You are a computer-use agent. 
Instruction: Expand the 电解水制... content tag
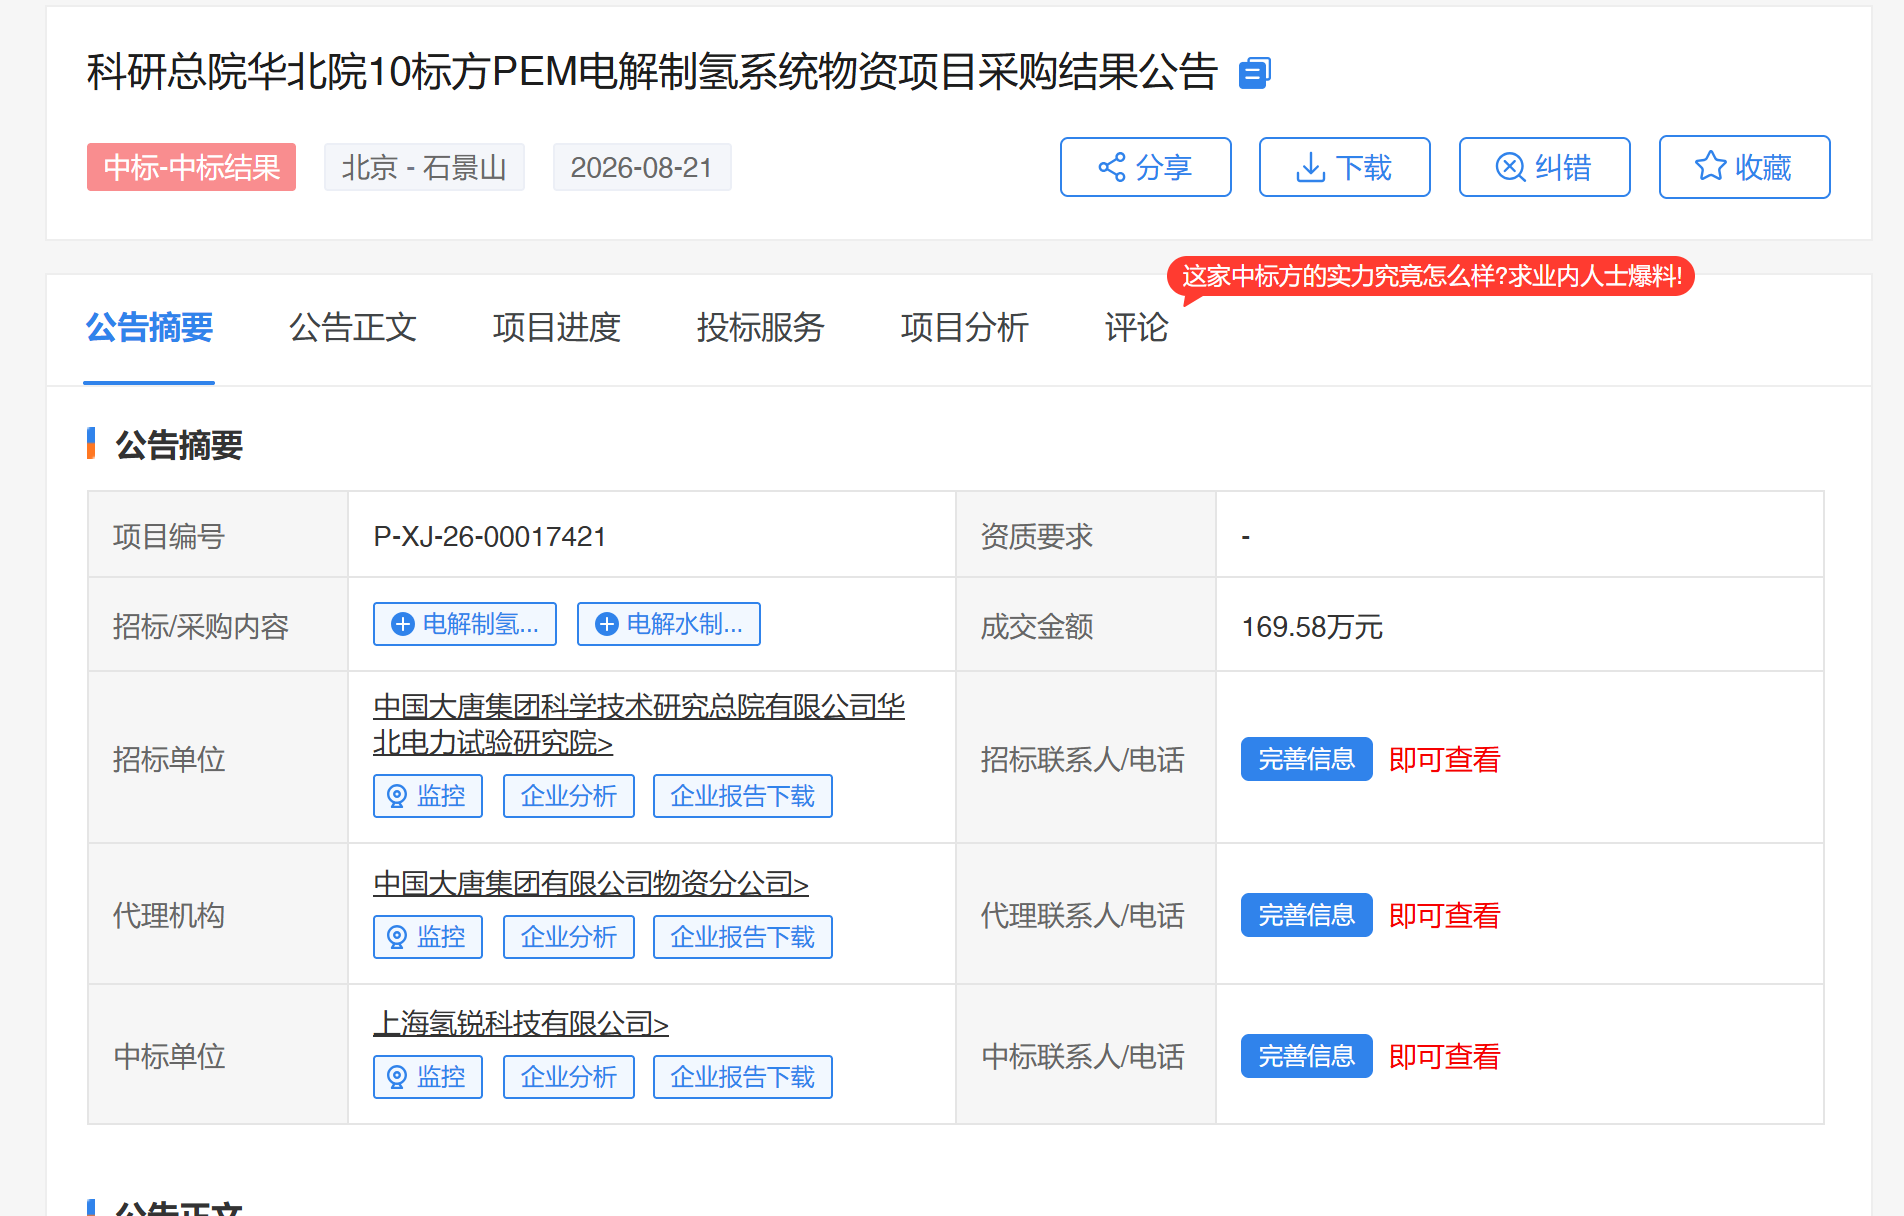click(x=669, y=624)
